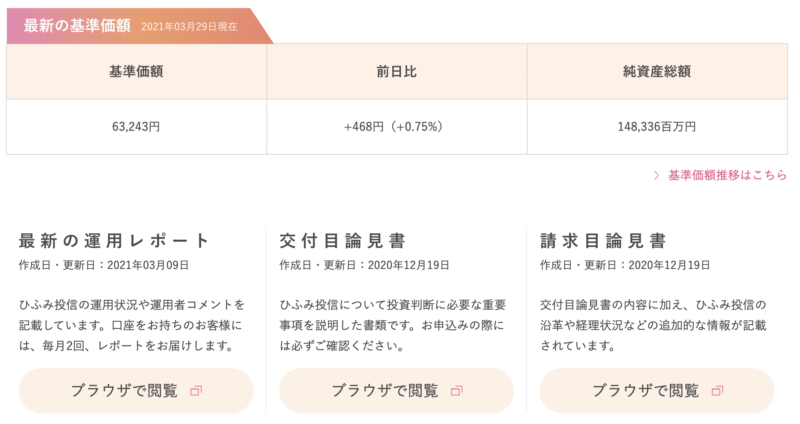Image resolution: width=800 pixels, height=424 pixels.
Task: Click chevron arrow beside 基準価額推移はこちら
Action: [657, 176]
